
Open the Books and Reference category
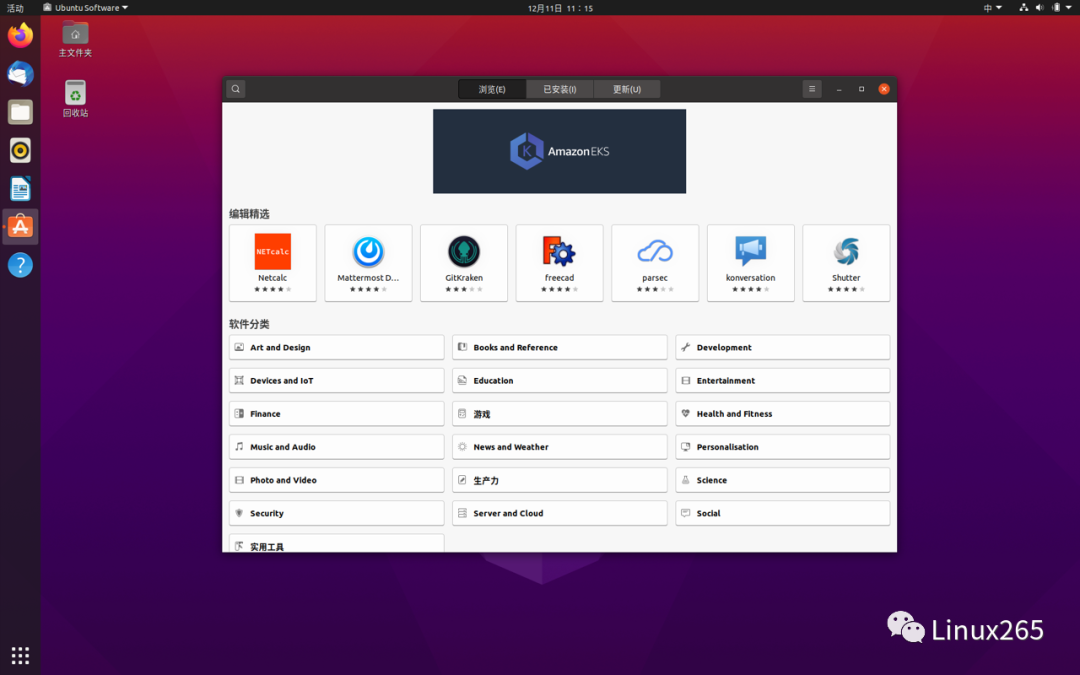559,347
